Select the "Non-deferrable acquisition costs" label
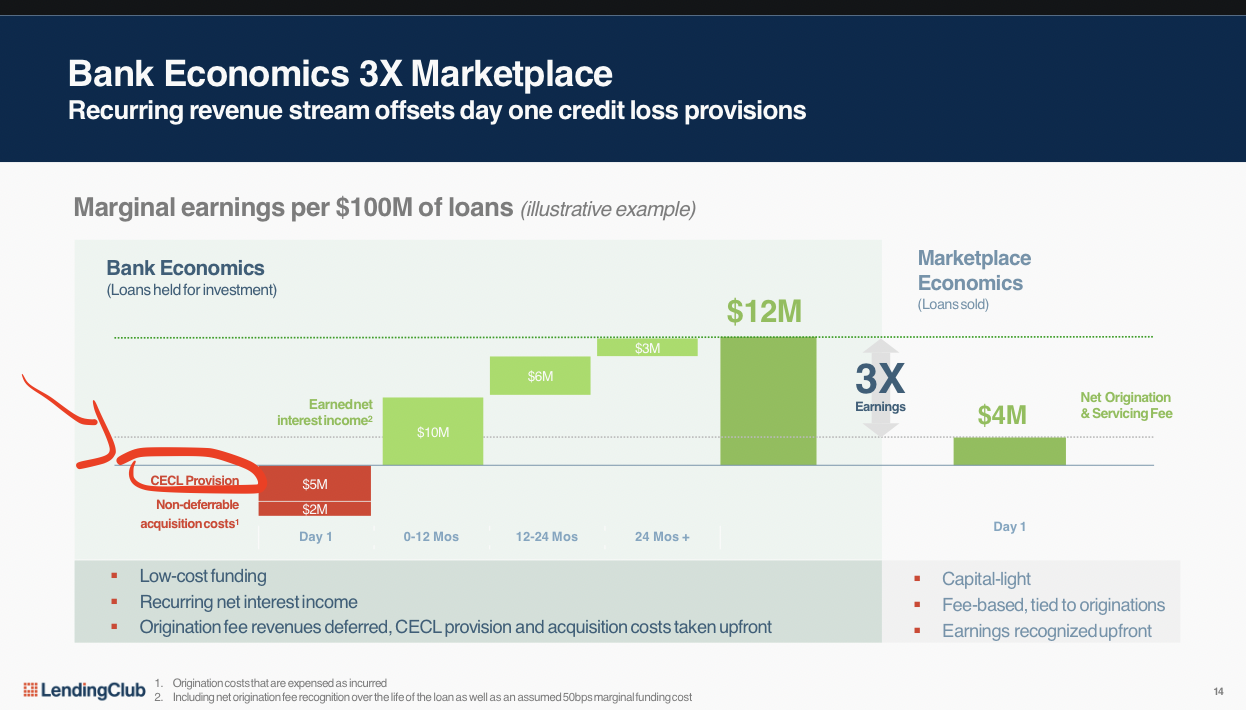The image size is (1246, 710). (x=190, y=514)
